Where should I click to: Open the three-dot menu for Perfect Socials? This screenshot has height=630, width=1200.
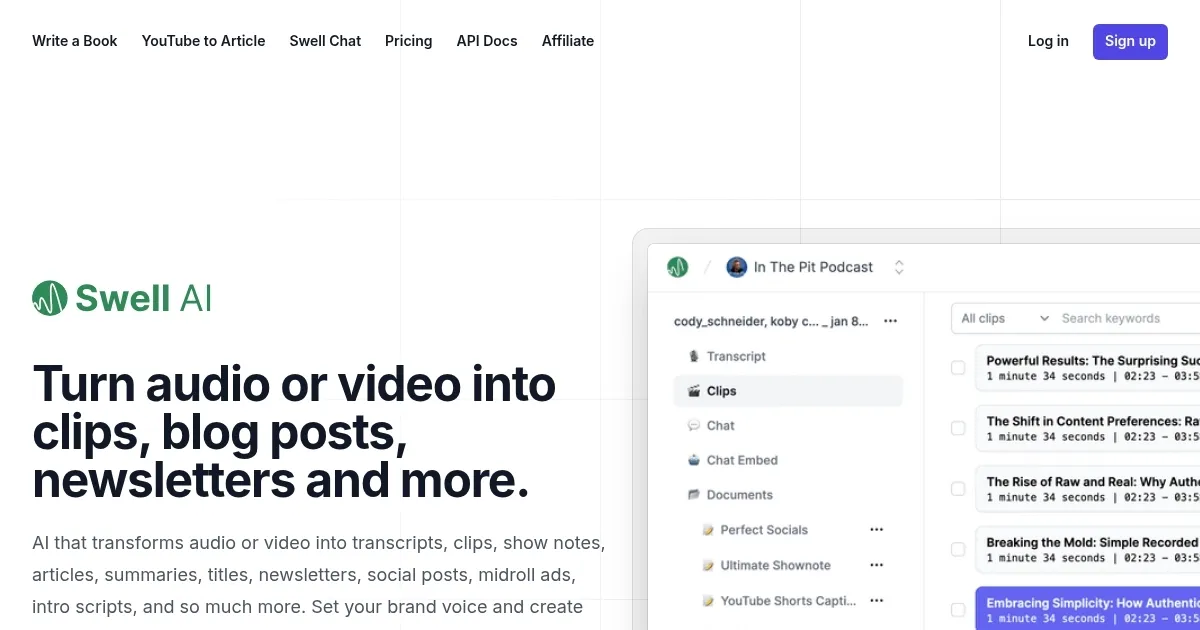[x=877, y=530]
